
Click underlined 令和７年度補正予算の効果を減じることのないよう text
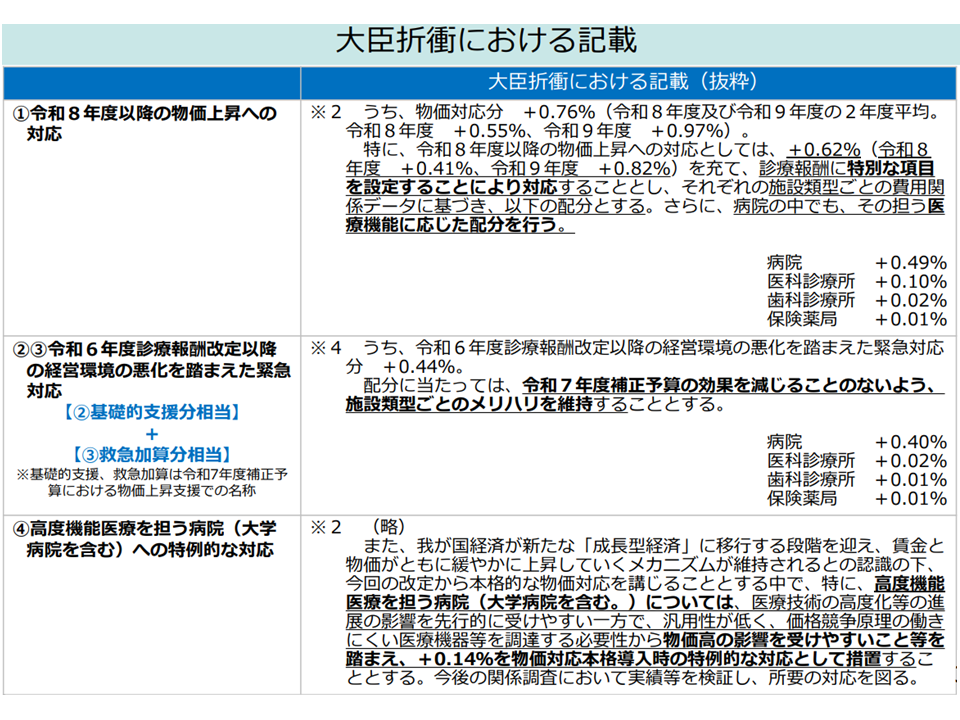(x=732, y=385)
